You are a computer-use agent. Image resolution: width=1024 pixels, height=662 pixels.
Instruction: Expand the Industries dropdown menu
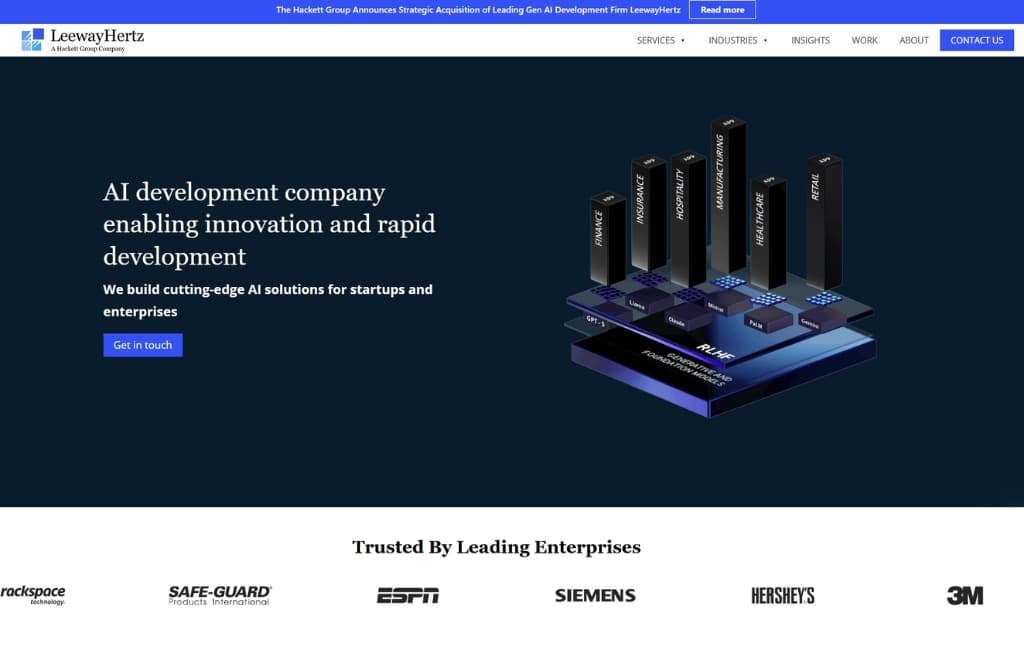[x=732, y=40]
